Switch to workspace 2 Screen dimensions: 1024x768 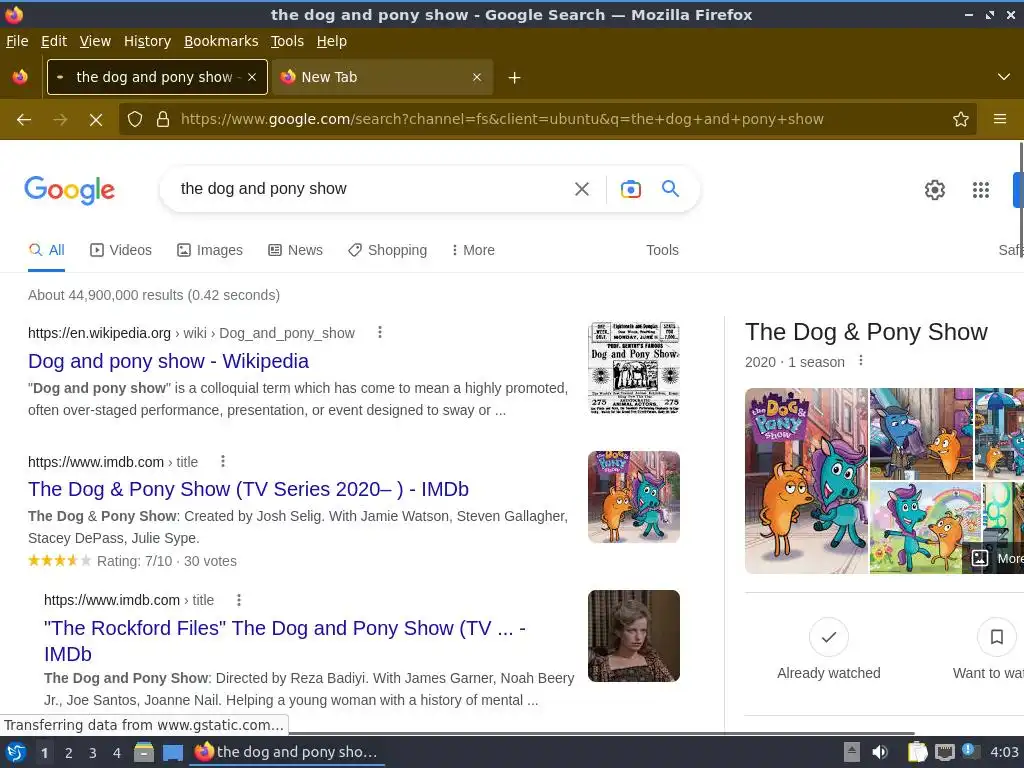click(x=69, y=753)
